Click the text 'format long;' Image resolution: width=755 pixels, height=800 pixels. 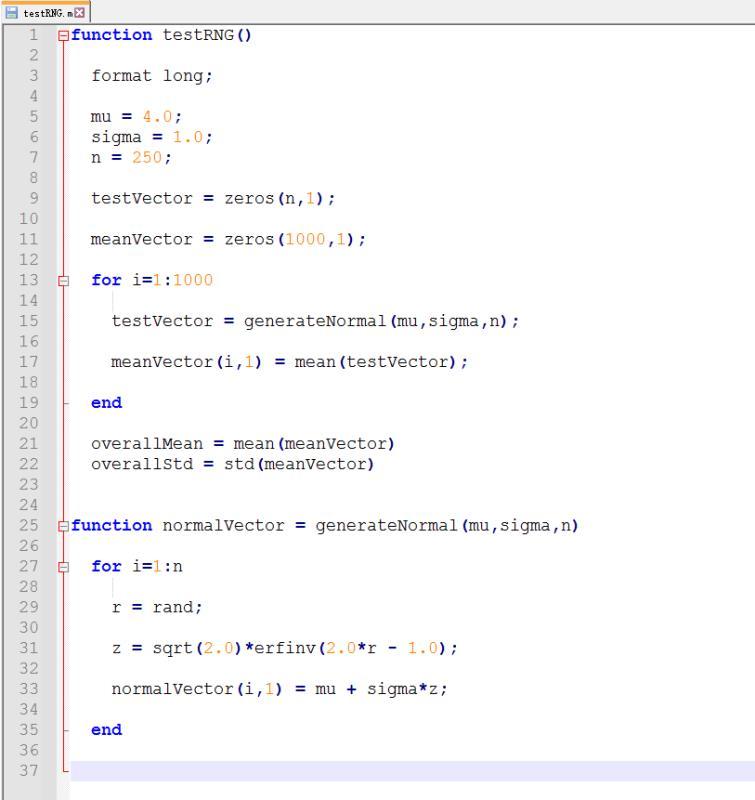[152, 76]
